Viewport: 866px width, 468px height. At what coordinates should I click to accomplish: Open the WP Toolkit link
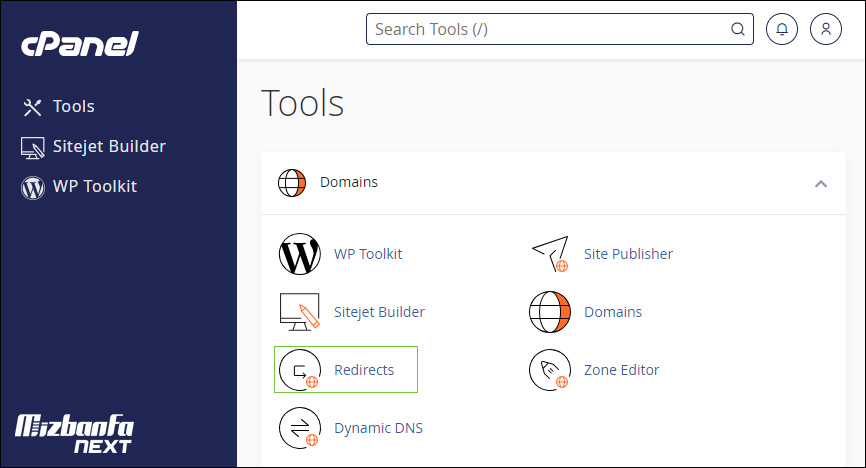click(368, 254)
